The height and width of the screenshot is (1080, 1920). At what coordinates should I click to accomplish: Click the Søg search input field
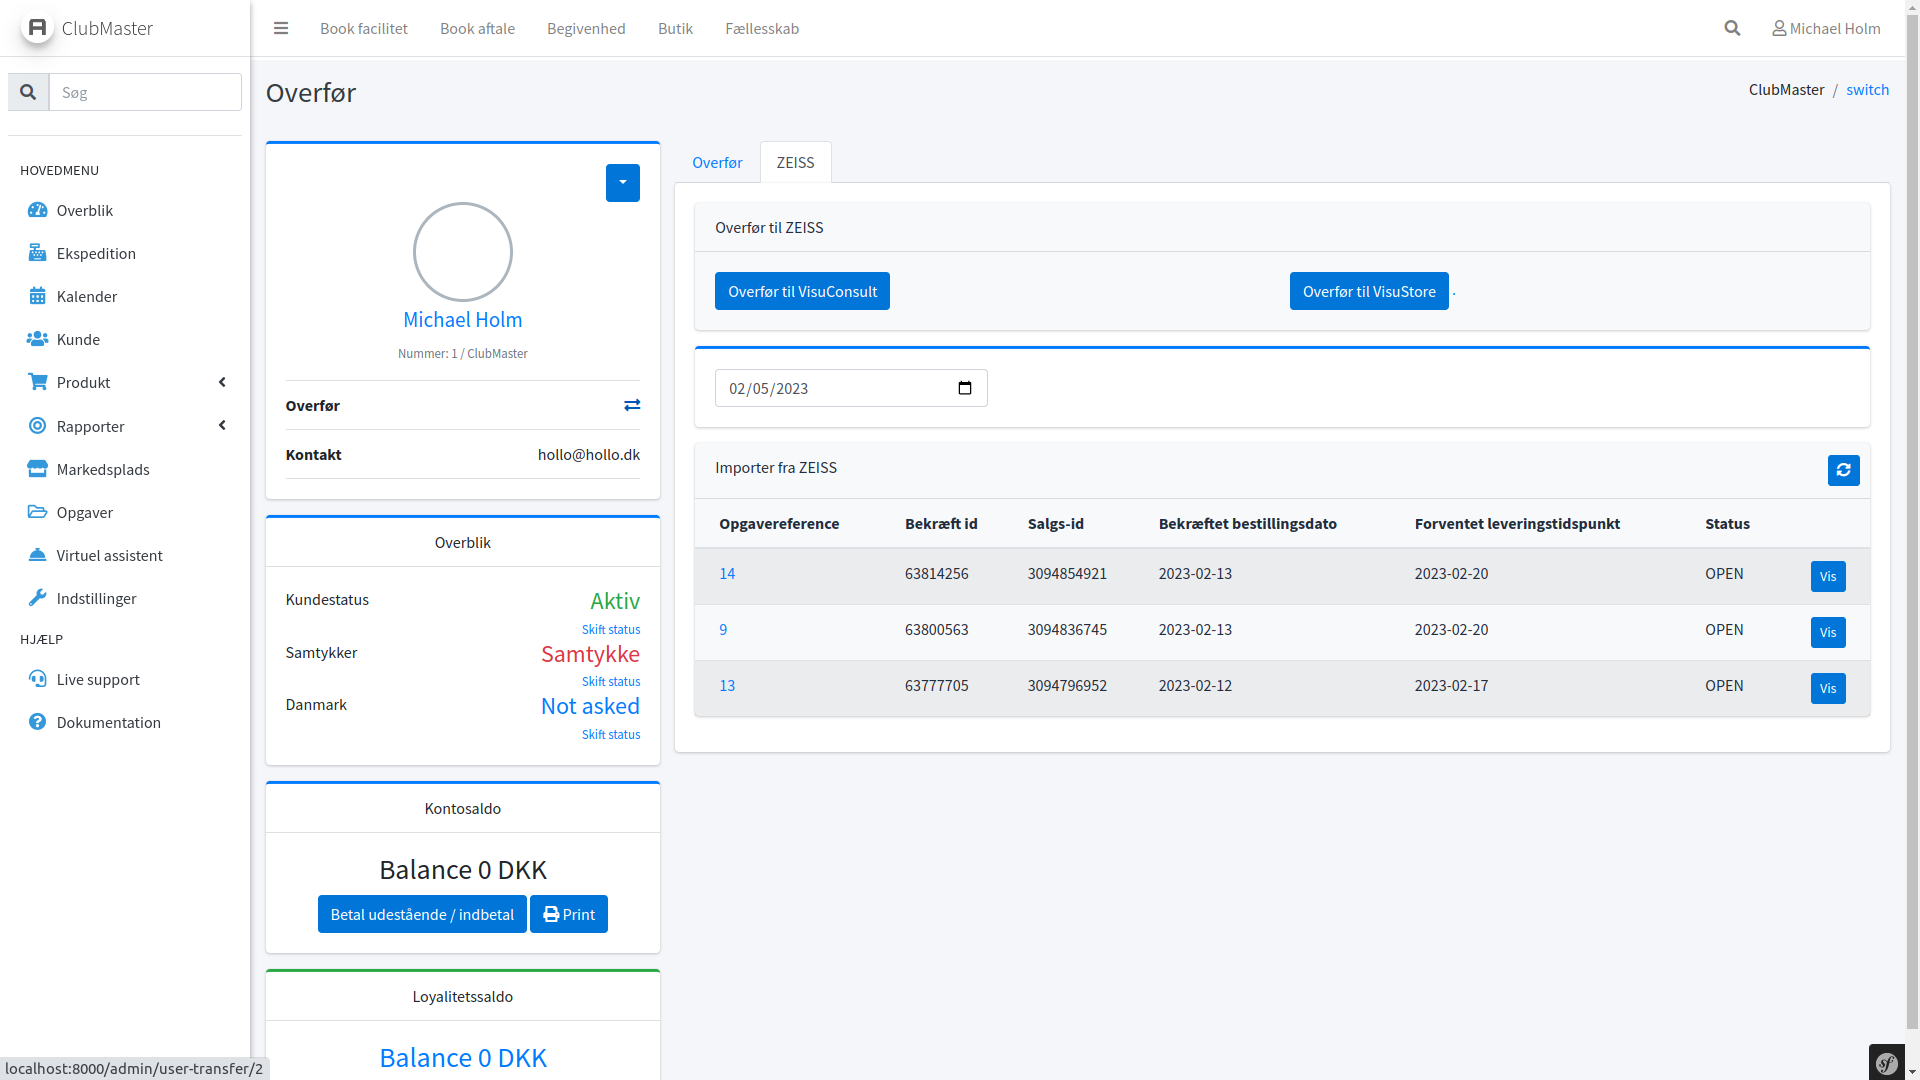tap(145, 92)
